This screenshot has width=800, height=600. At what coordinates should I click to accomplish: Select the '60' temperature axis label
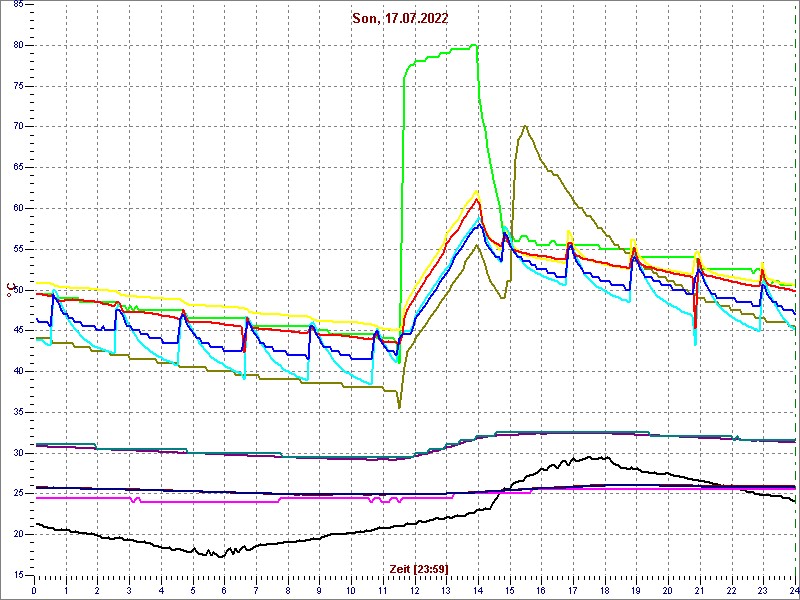17,209
